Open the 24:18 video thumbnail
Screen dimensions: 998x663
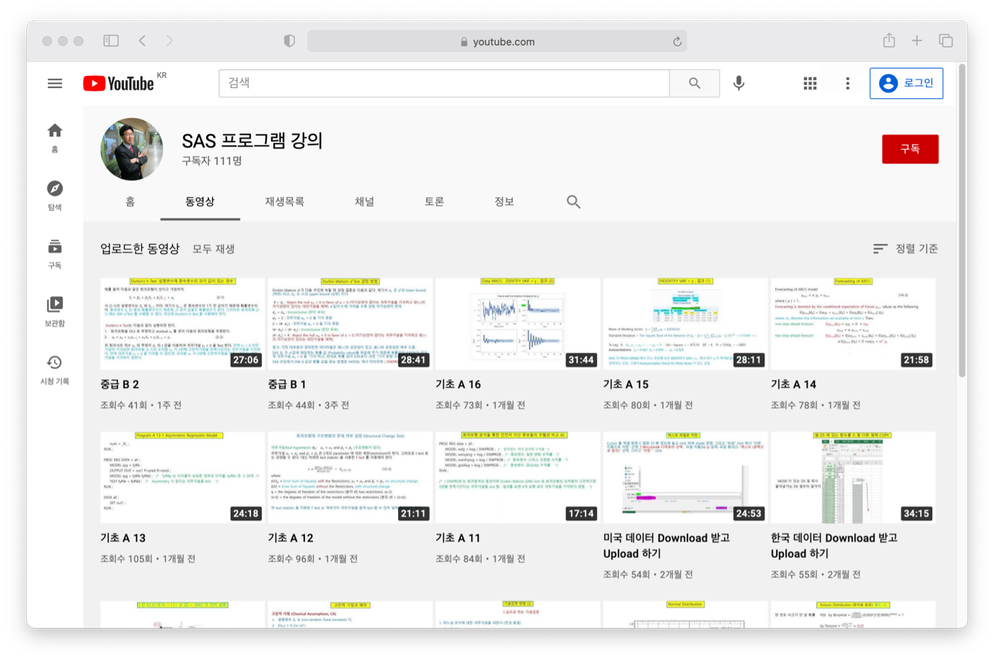tap(182, 477)
